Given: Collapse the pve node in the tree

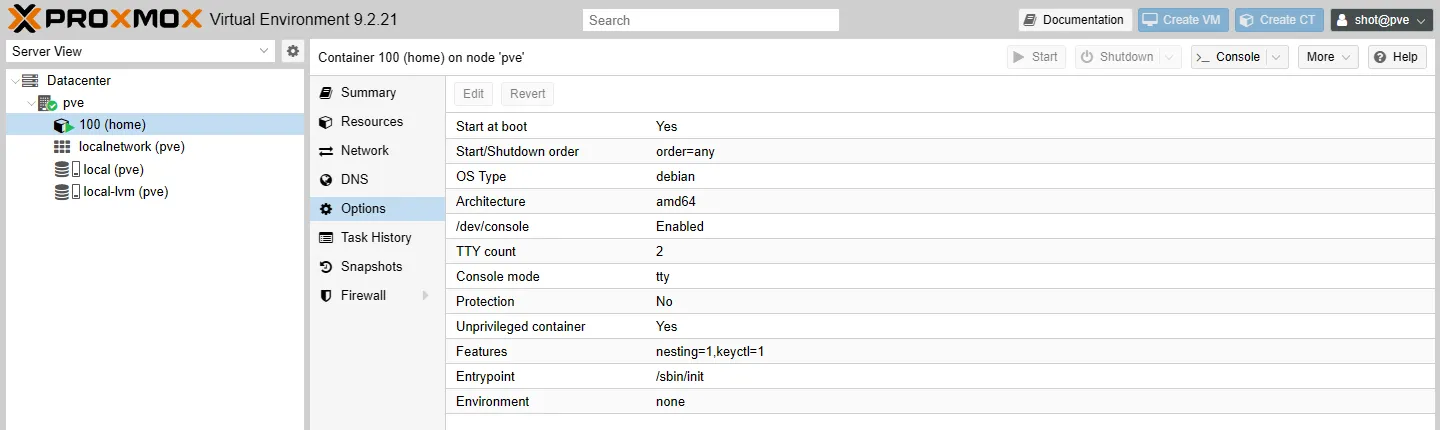Looking at the screenshot, I should 30,103.
